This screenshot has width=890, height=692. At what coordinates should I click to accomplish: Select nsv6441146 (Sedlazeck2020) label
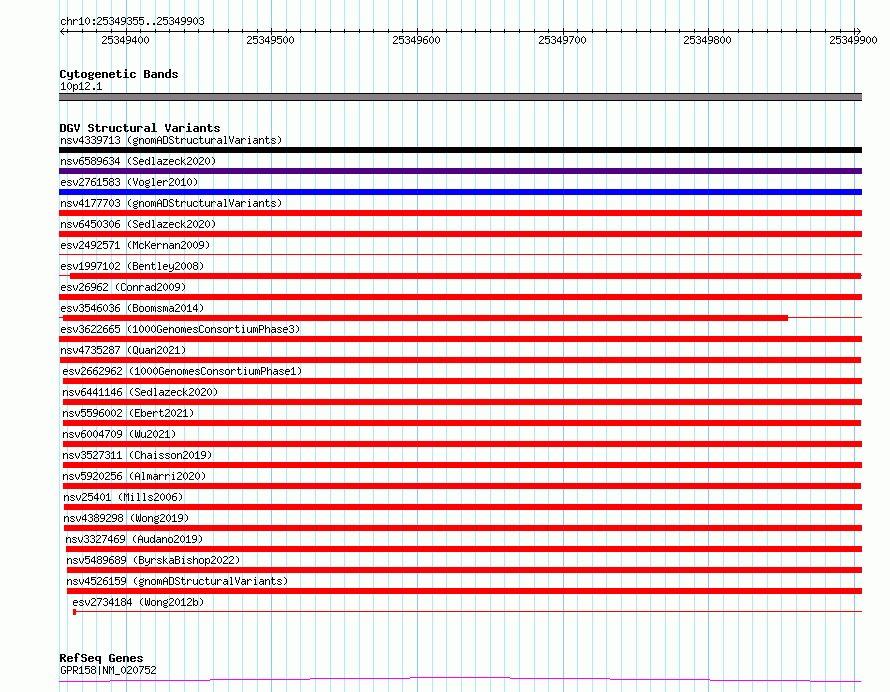click(x=140, y=392)
